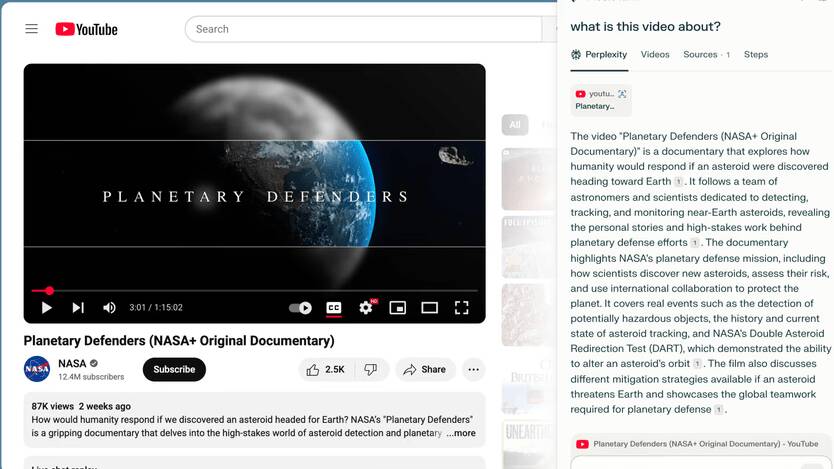Image resolution: width=834 pixels, height=469 pixels.
Task: Enable miniplayer mode
Action: [x=398, y=307]
